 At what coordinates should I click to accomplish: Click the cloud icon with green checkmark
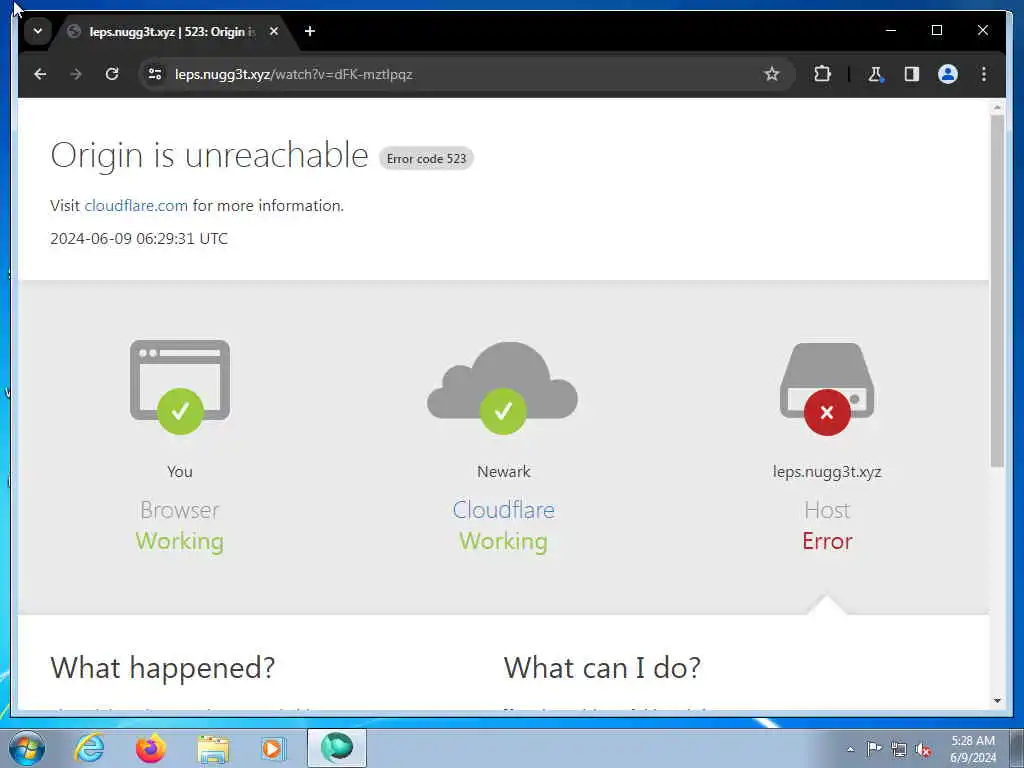coord(502,388)
